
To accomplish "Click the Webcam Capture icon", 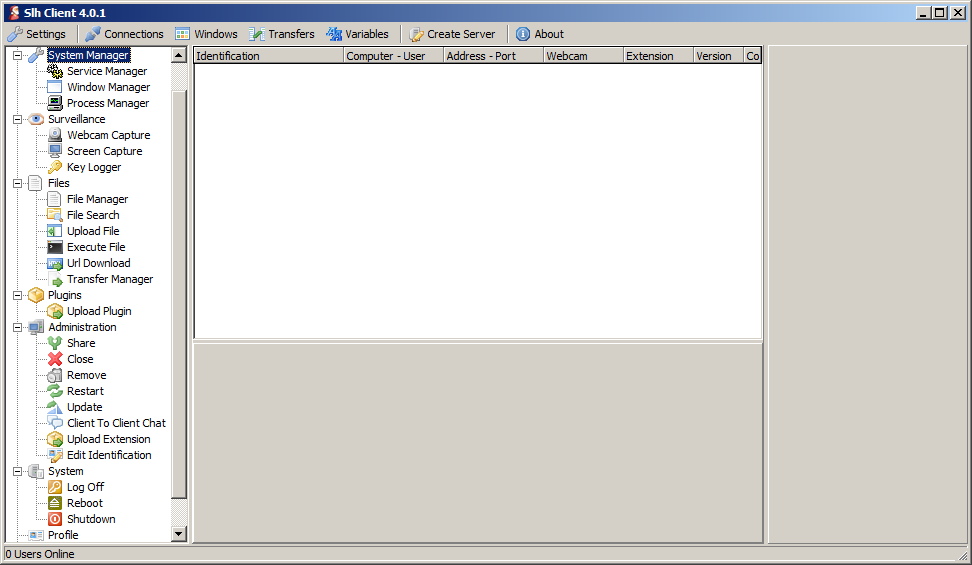I will tap(55, 135).
